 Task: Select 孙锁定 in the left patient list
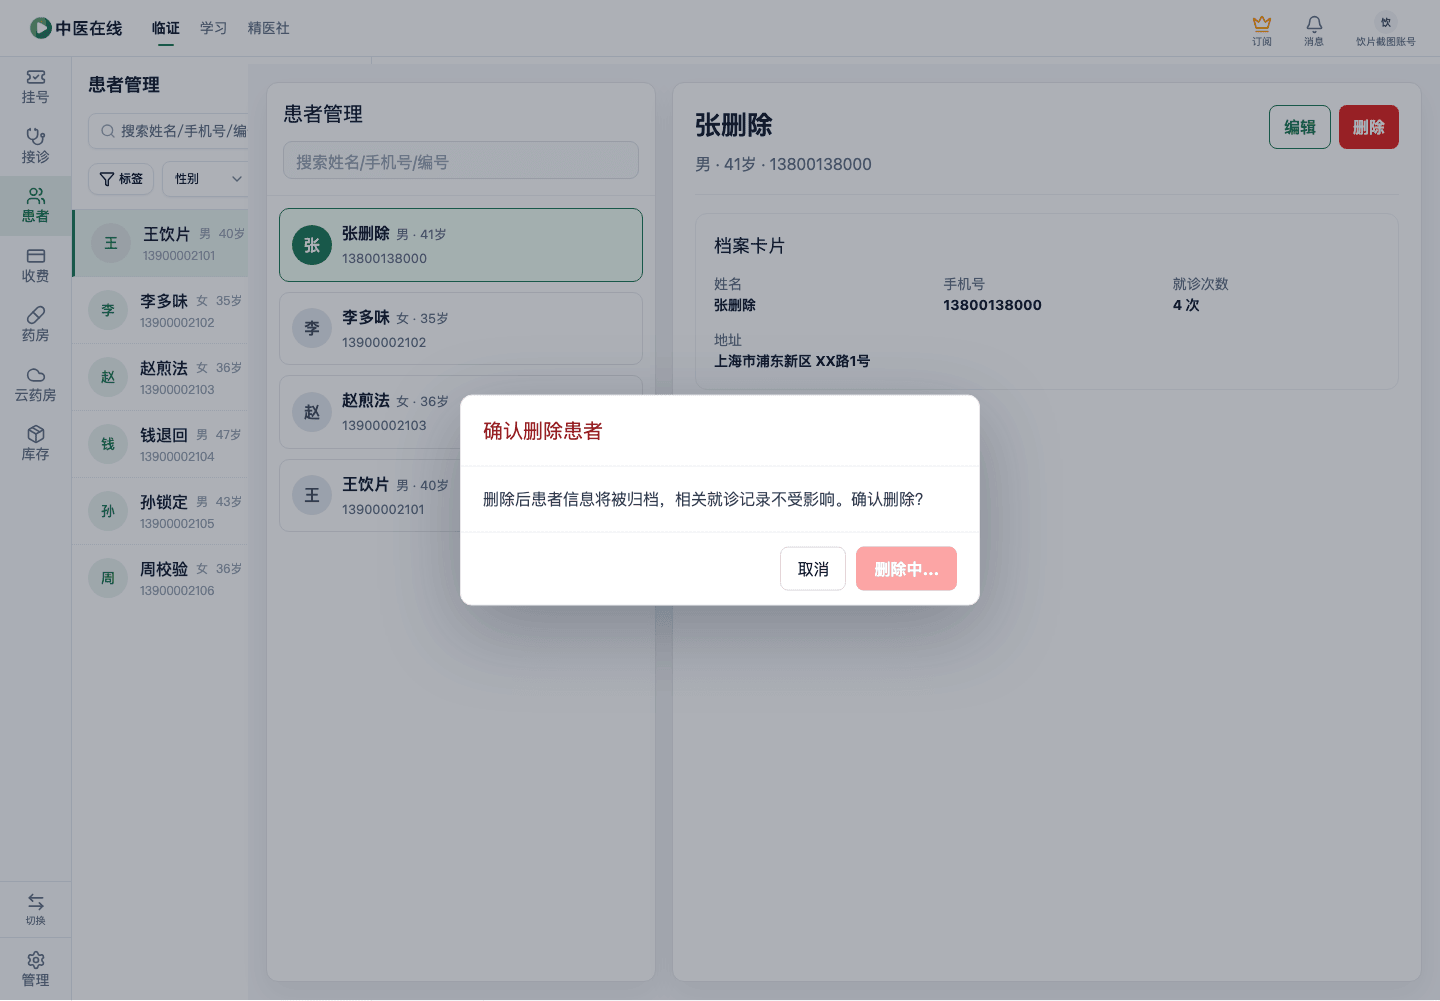160,511
